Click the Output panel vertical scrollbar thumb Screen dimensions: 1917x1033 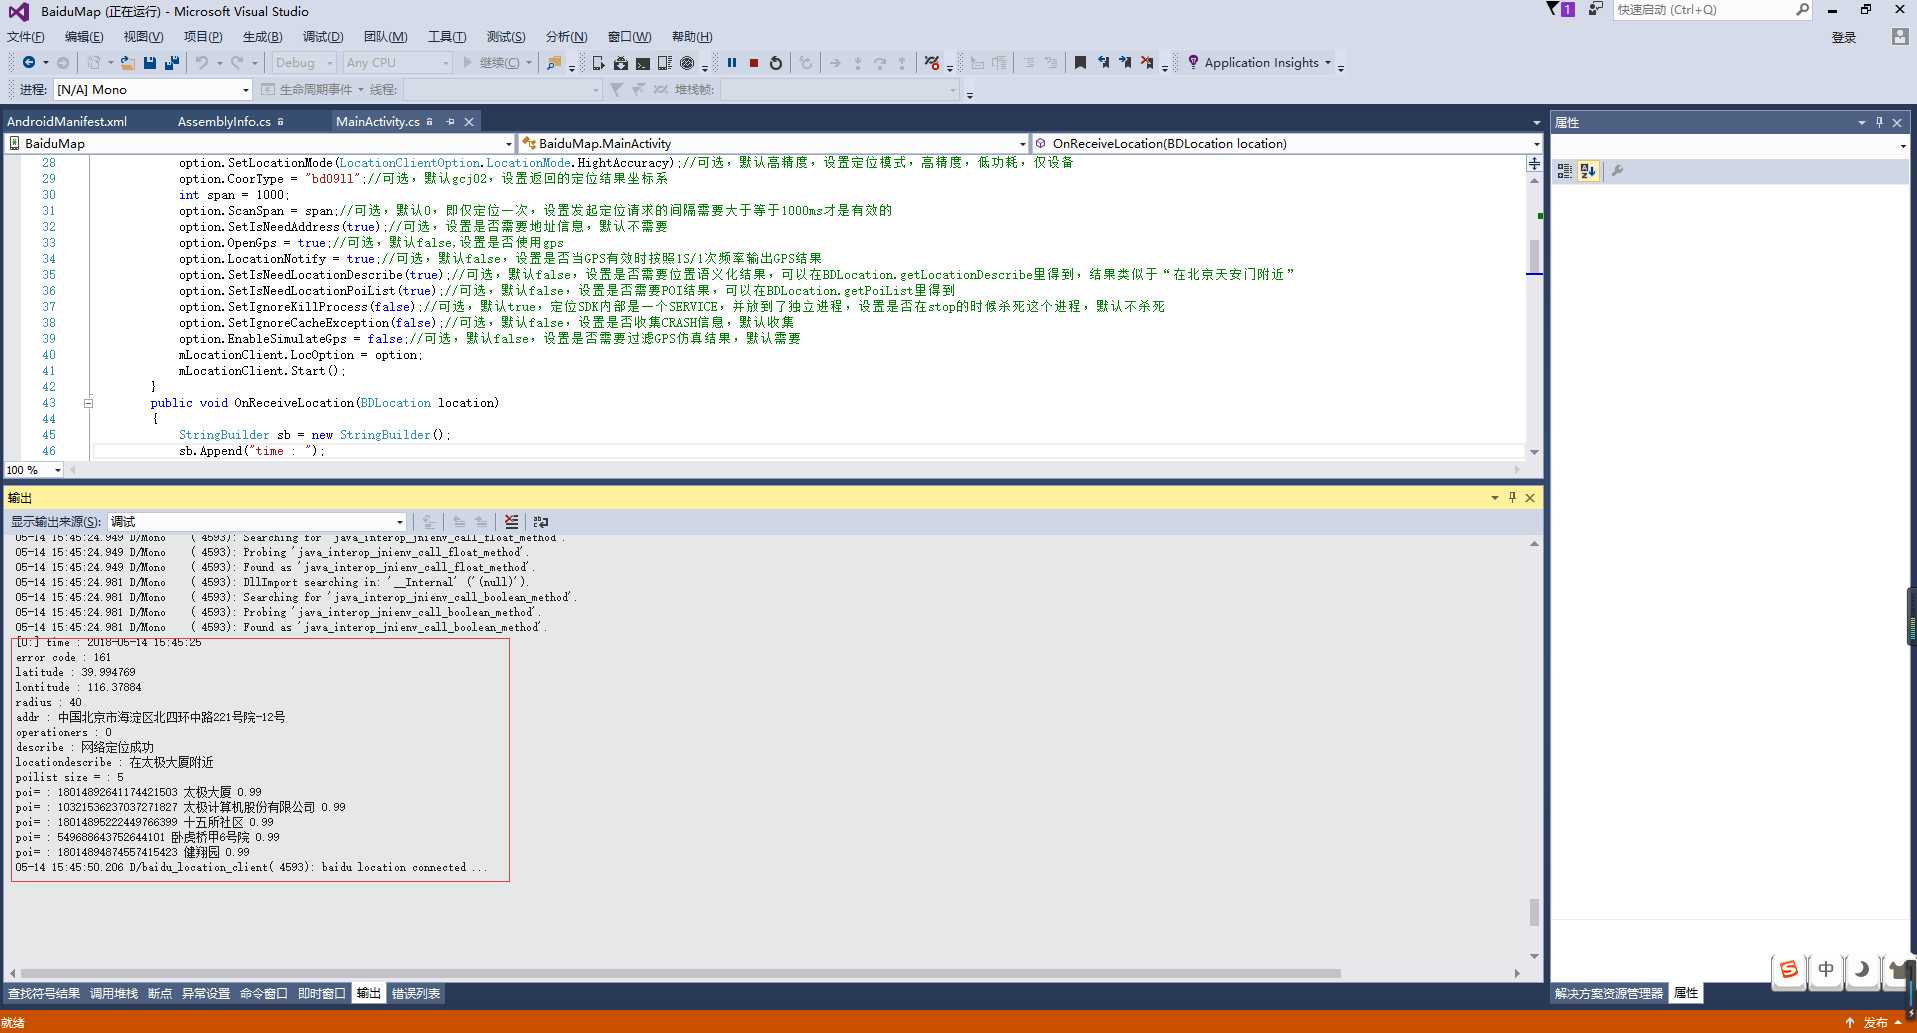(x=1534, y=912)
